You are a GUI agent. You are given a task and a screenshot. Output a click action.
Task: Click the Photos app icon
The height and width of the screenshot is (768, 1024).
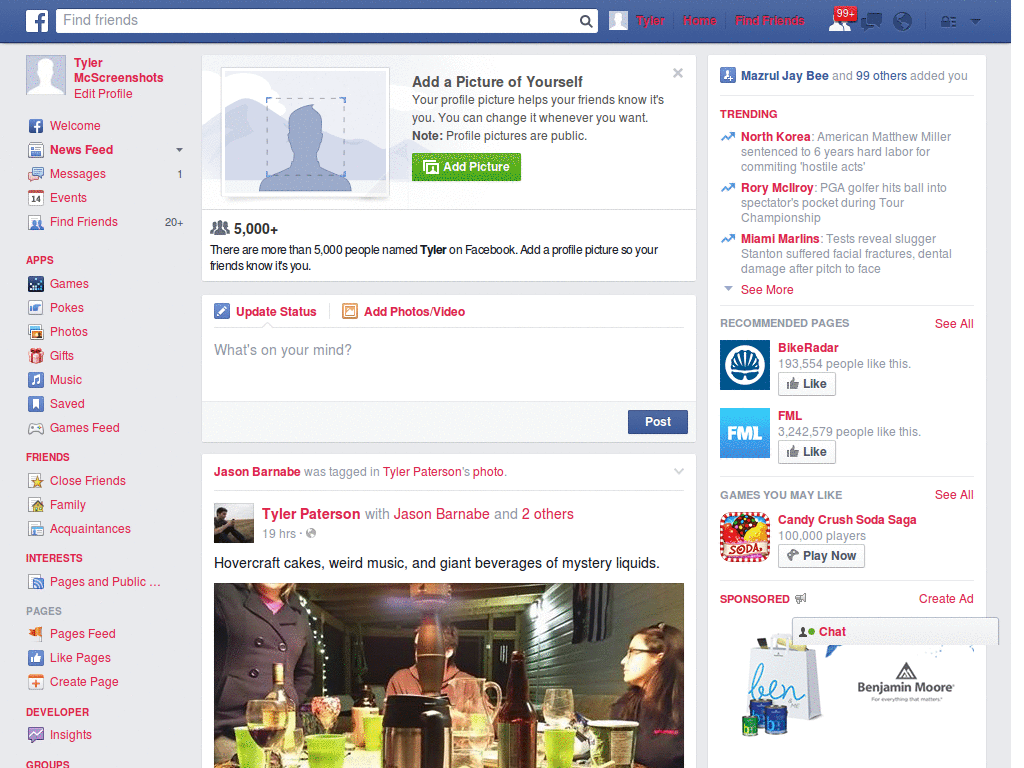pyautogui.click(x=36, y=332)
